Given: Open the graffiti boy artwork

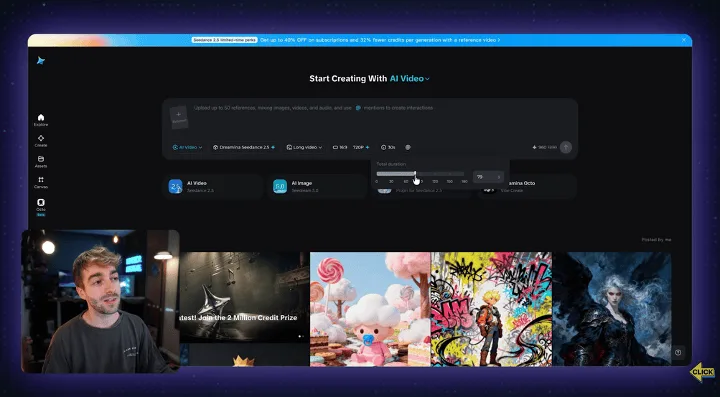Looking at the screenshot, I should coord(491,309).
